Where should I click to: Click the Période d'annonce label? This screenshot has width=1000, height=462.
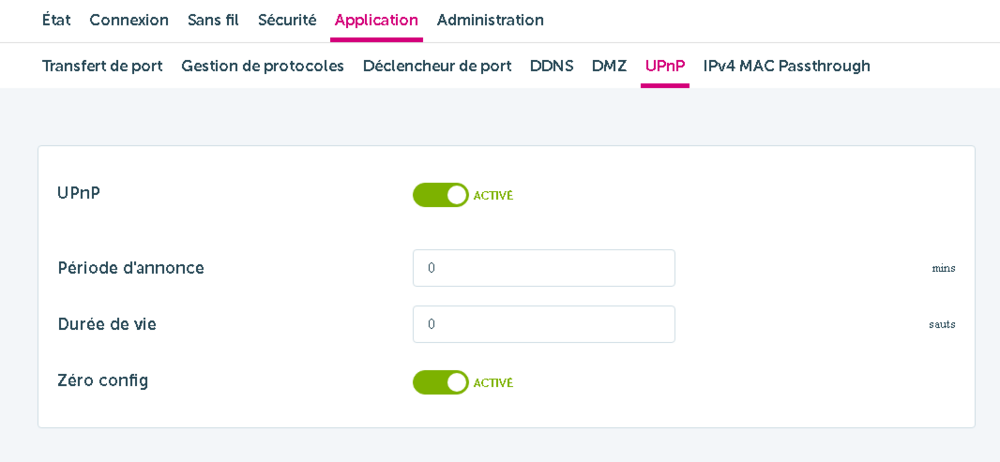coord(131,268)
